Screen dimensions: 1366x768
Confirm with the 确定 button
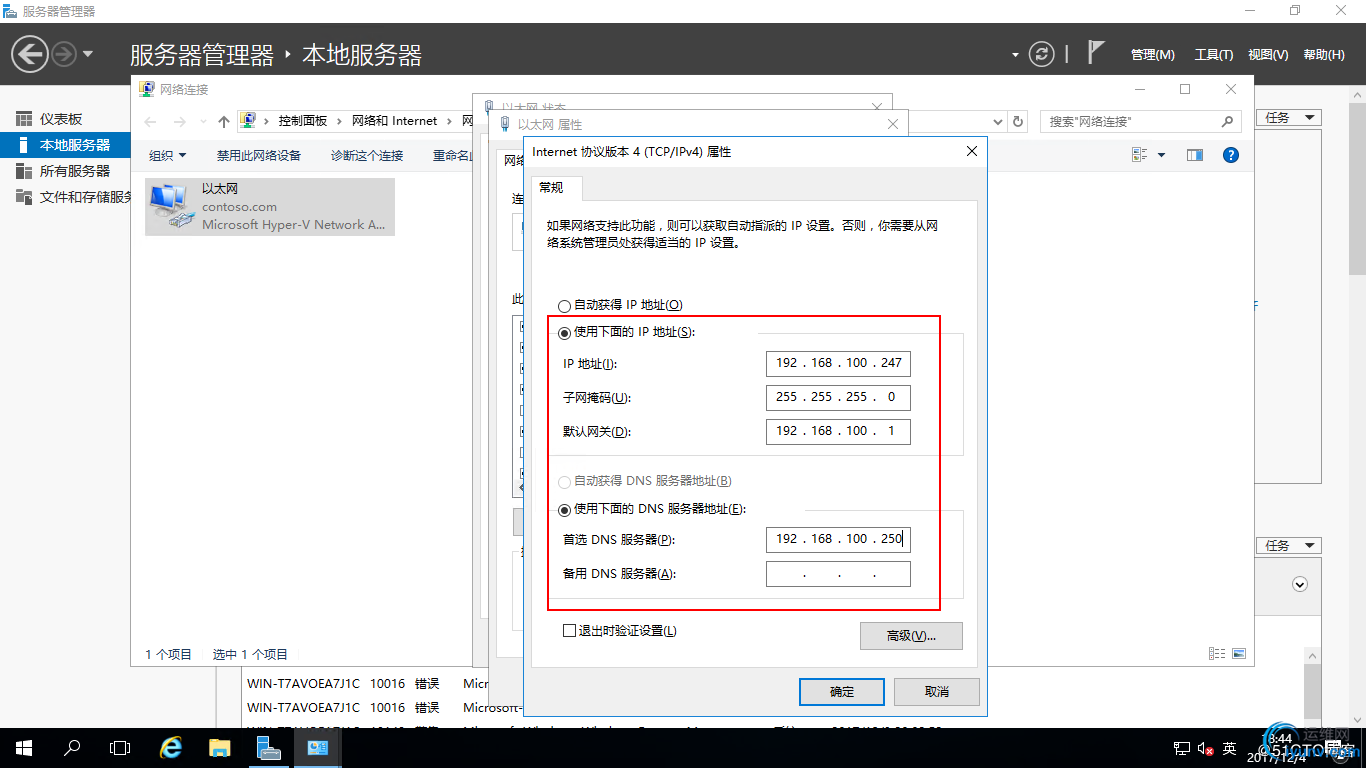pos(842,692)
